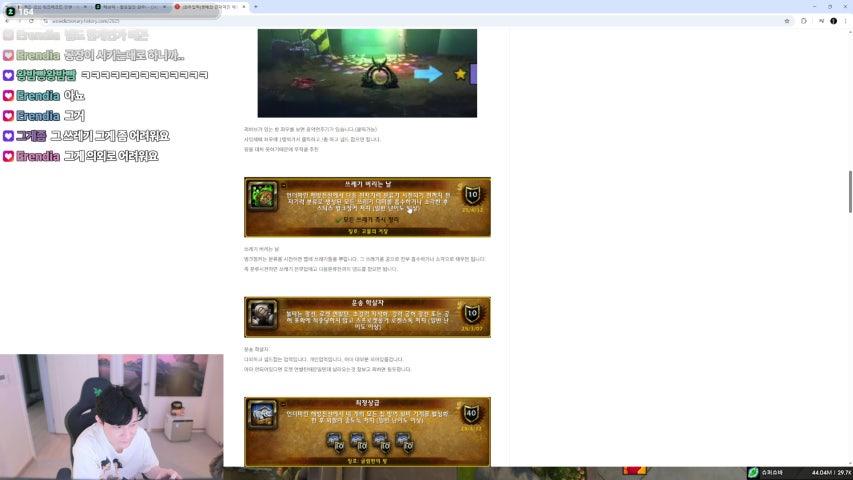Bookmark this page with the star icon
The height and width of the screenshot is (480, 853).
click(787, 21)
